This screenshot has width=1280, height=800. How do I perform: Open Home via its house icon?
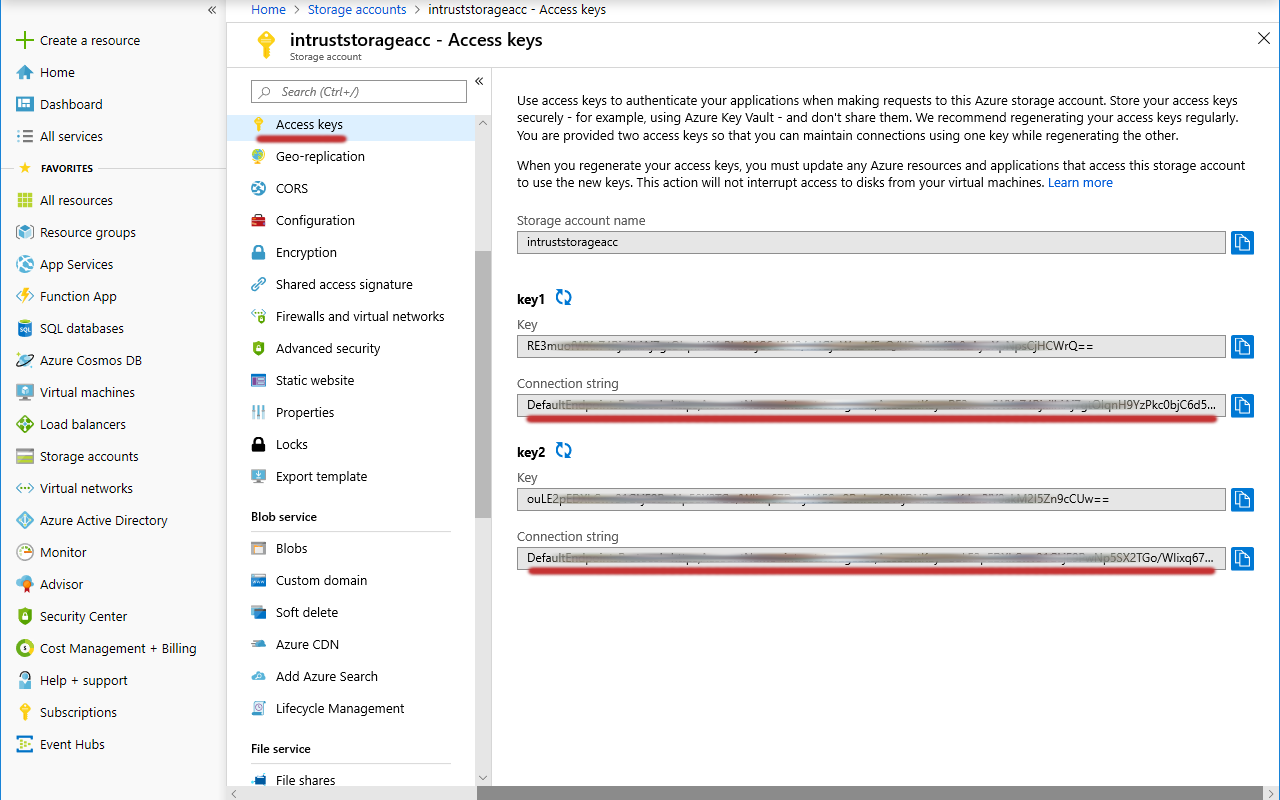click(25, 72)
